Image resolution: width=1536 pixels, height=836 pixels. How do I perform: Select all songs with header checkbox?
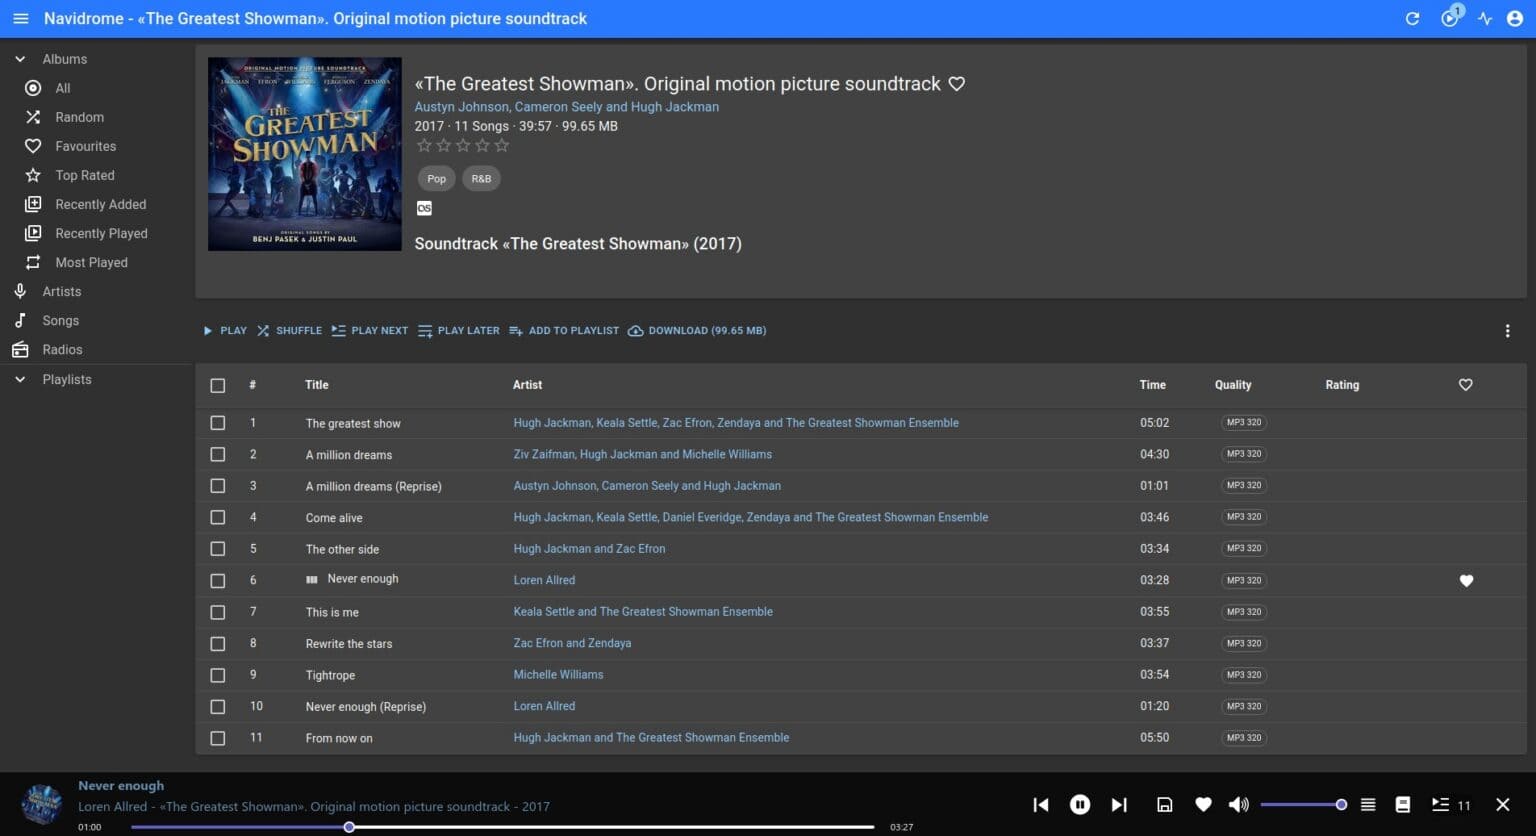pos(217,385)
